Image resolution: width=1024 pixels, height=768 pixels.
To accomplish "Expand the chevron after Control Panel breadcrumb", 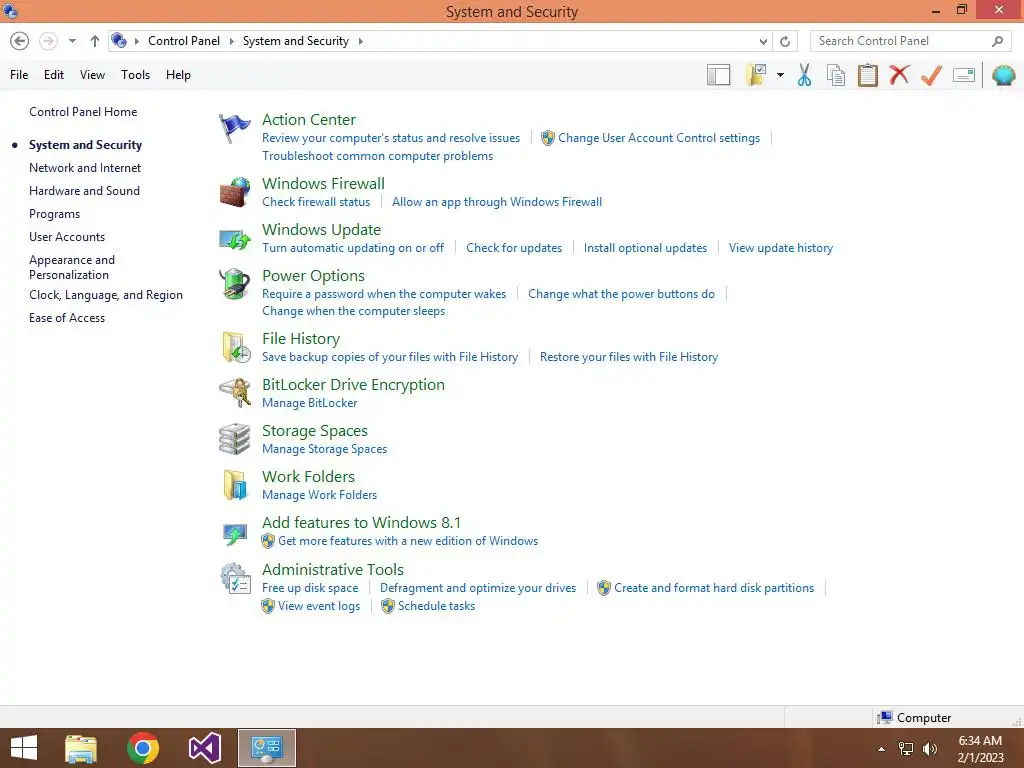I will (231, 41).
